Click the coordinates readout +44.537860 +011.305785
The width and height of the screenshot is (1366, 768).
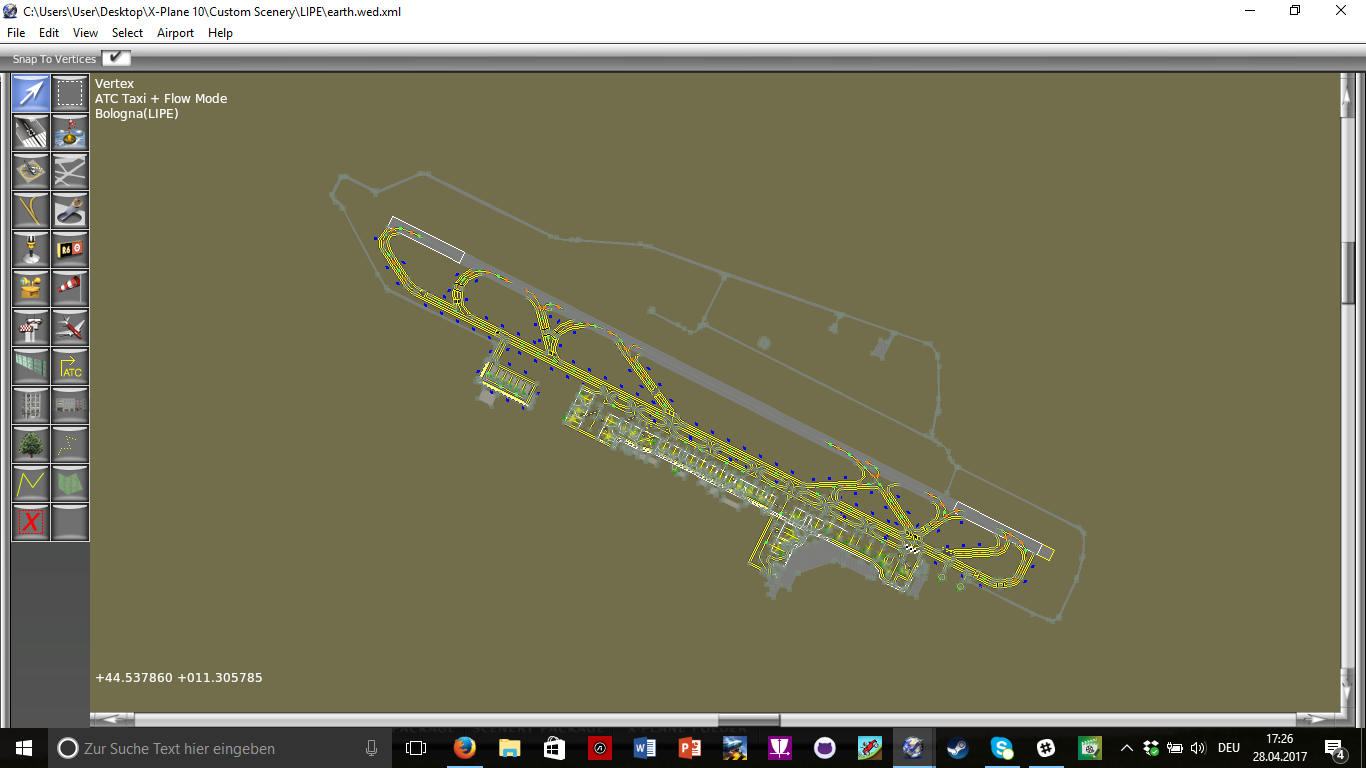179,678
